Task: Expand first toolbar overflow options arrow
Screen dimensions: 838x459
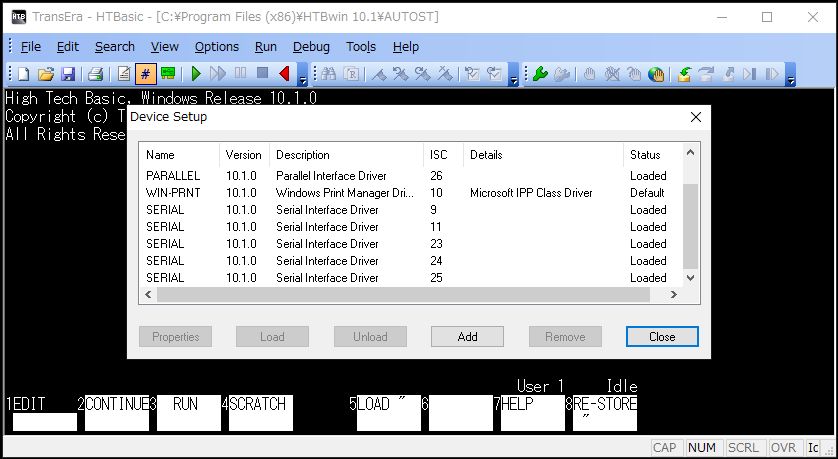Action: (x=302, y=75)
